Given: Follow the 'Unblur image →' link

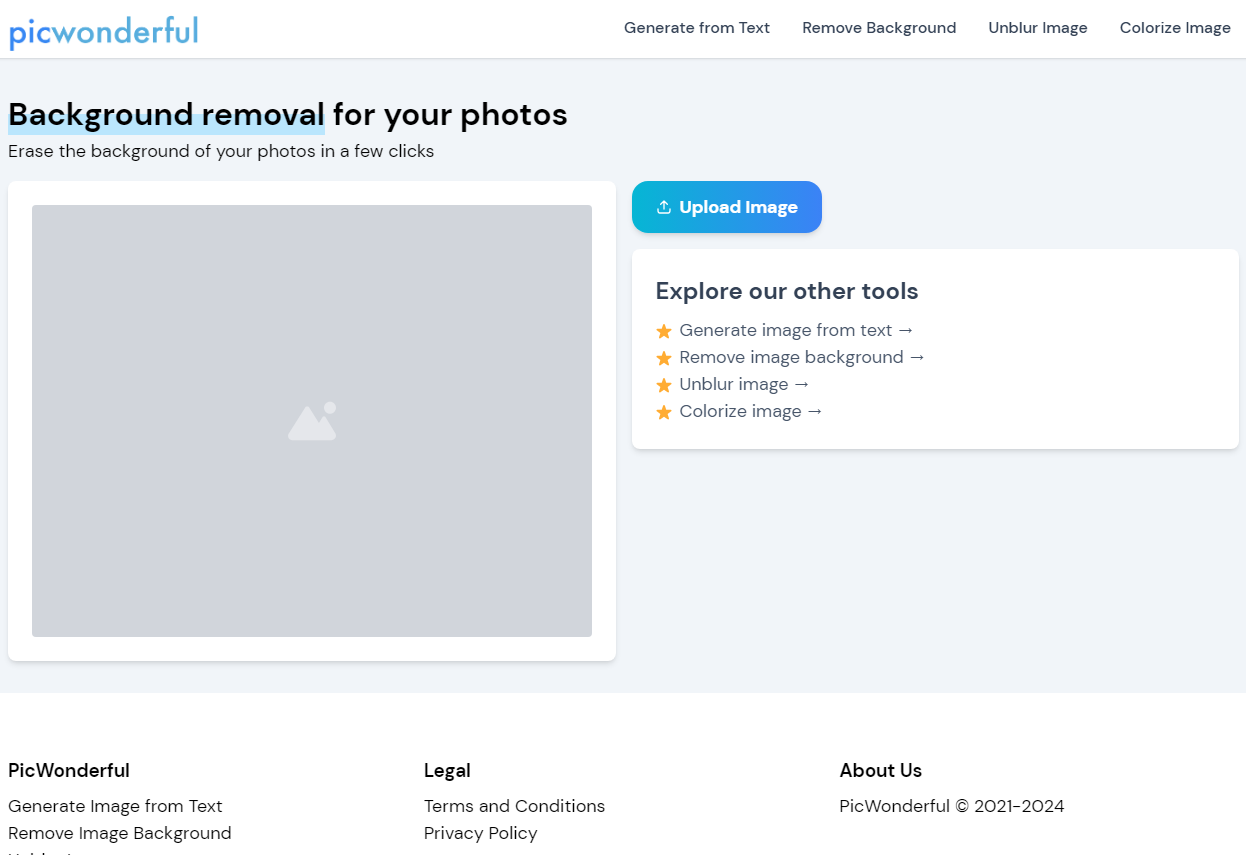Looking at the screenshot, I should (x=744, y=384).
